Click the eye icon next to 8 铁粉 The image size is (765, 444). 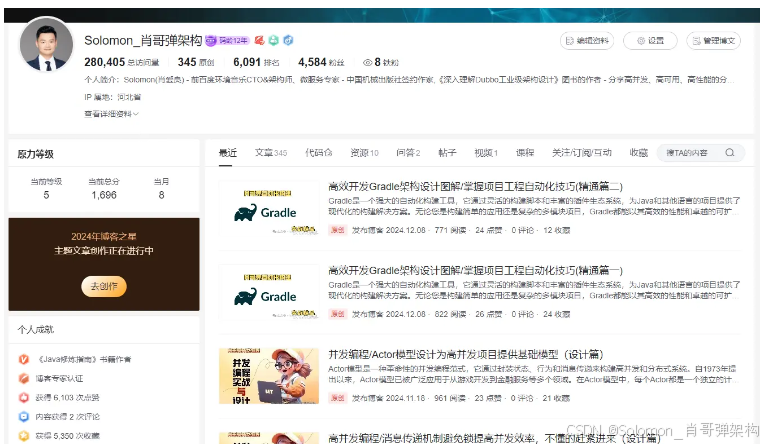[367, 62]
